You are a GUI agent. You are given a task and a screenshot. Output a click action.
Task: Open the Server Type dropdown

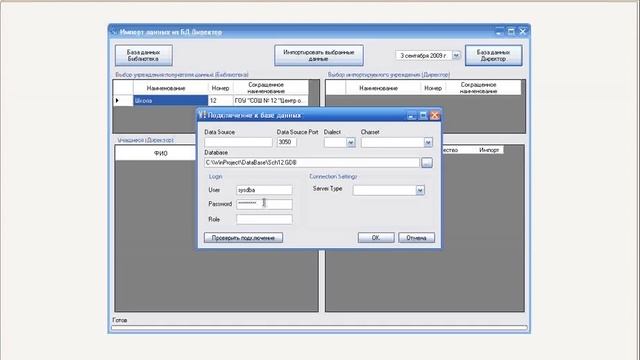point(420,190)
